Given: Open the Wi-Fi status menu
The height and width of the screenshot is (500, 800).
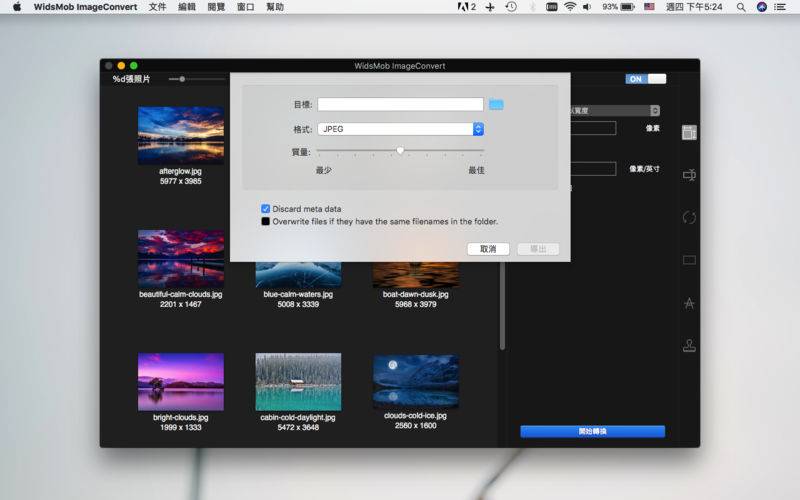Looking at the screenshot, I should (570, 7).
